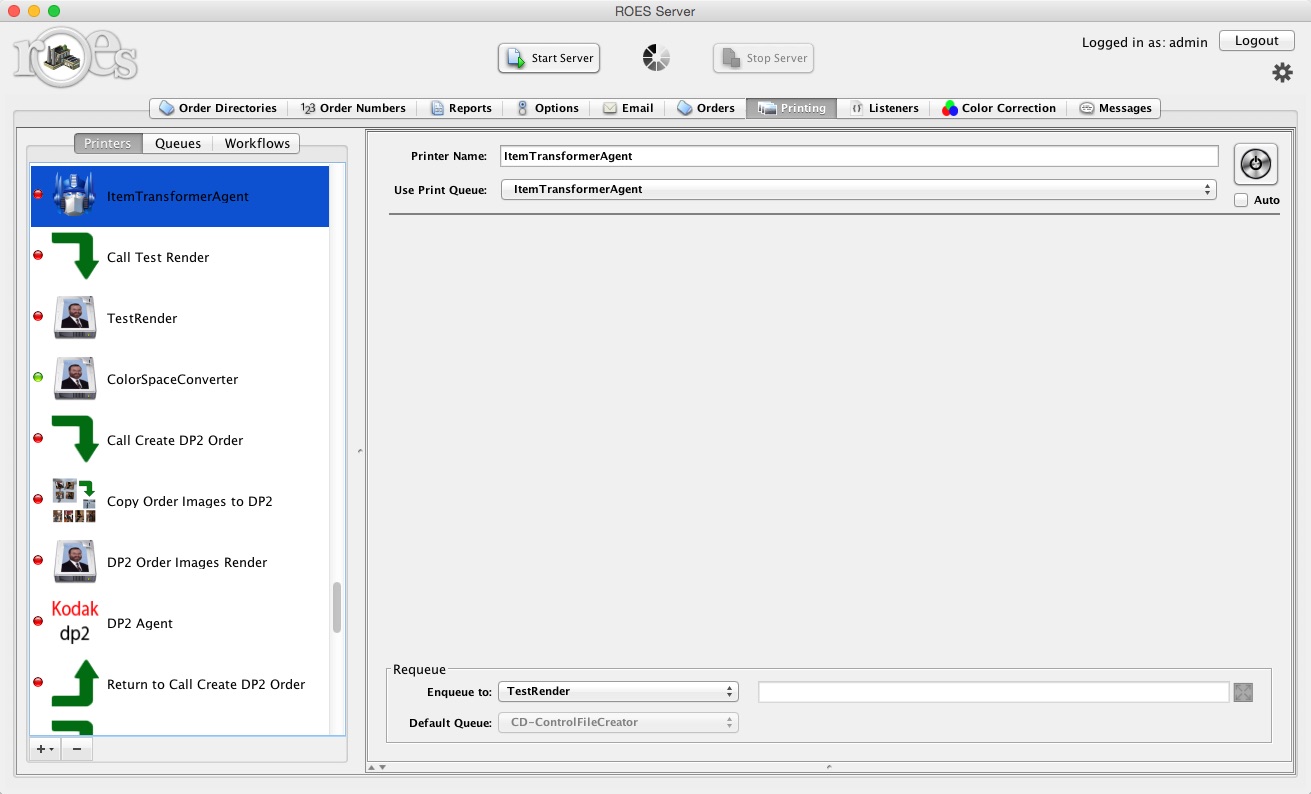Expand the add printer plus dropdown
1311x794 pixels.
coord(43,748)
